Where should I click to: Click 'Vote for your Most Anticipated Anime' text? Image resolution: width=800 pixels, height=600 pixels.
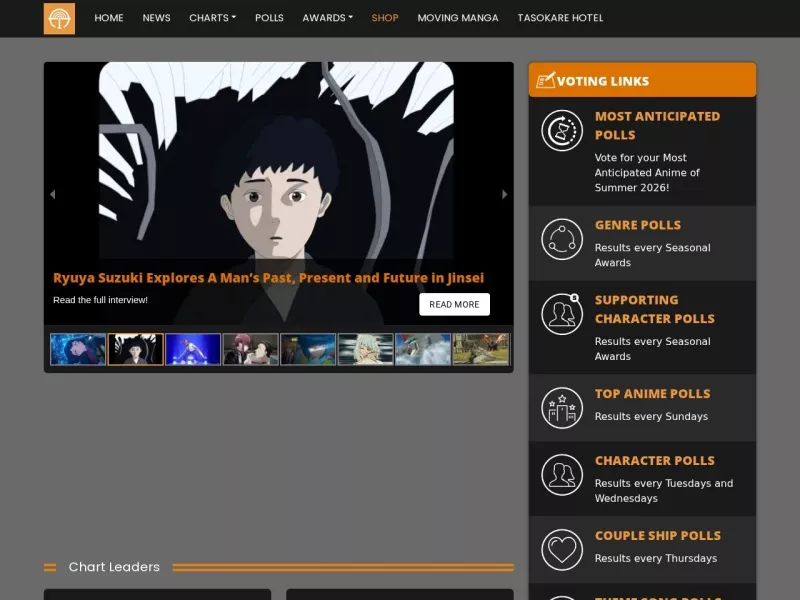pyautogui.click(x=647, y=172)
